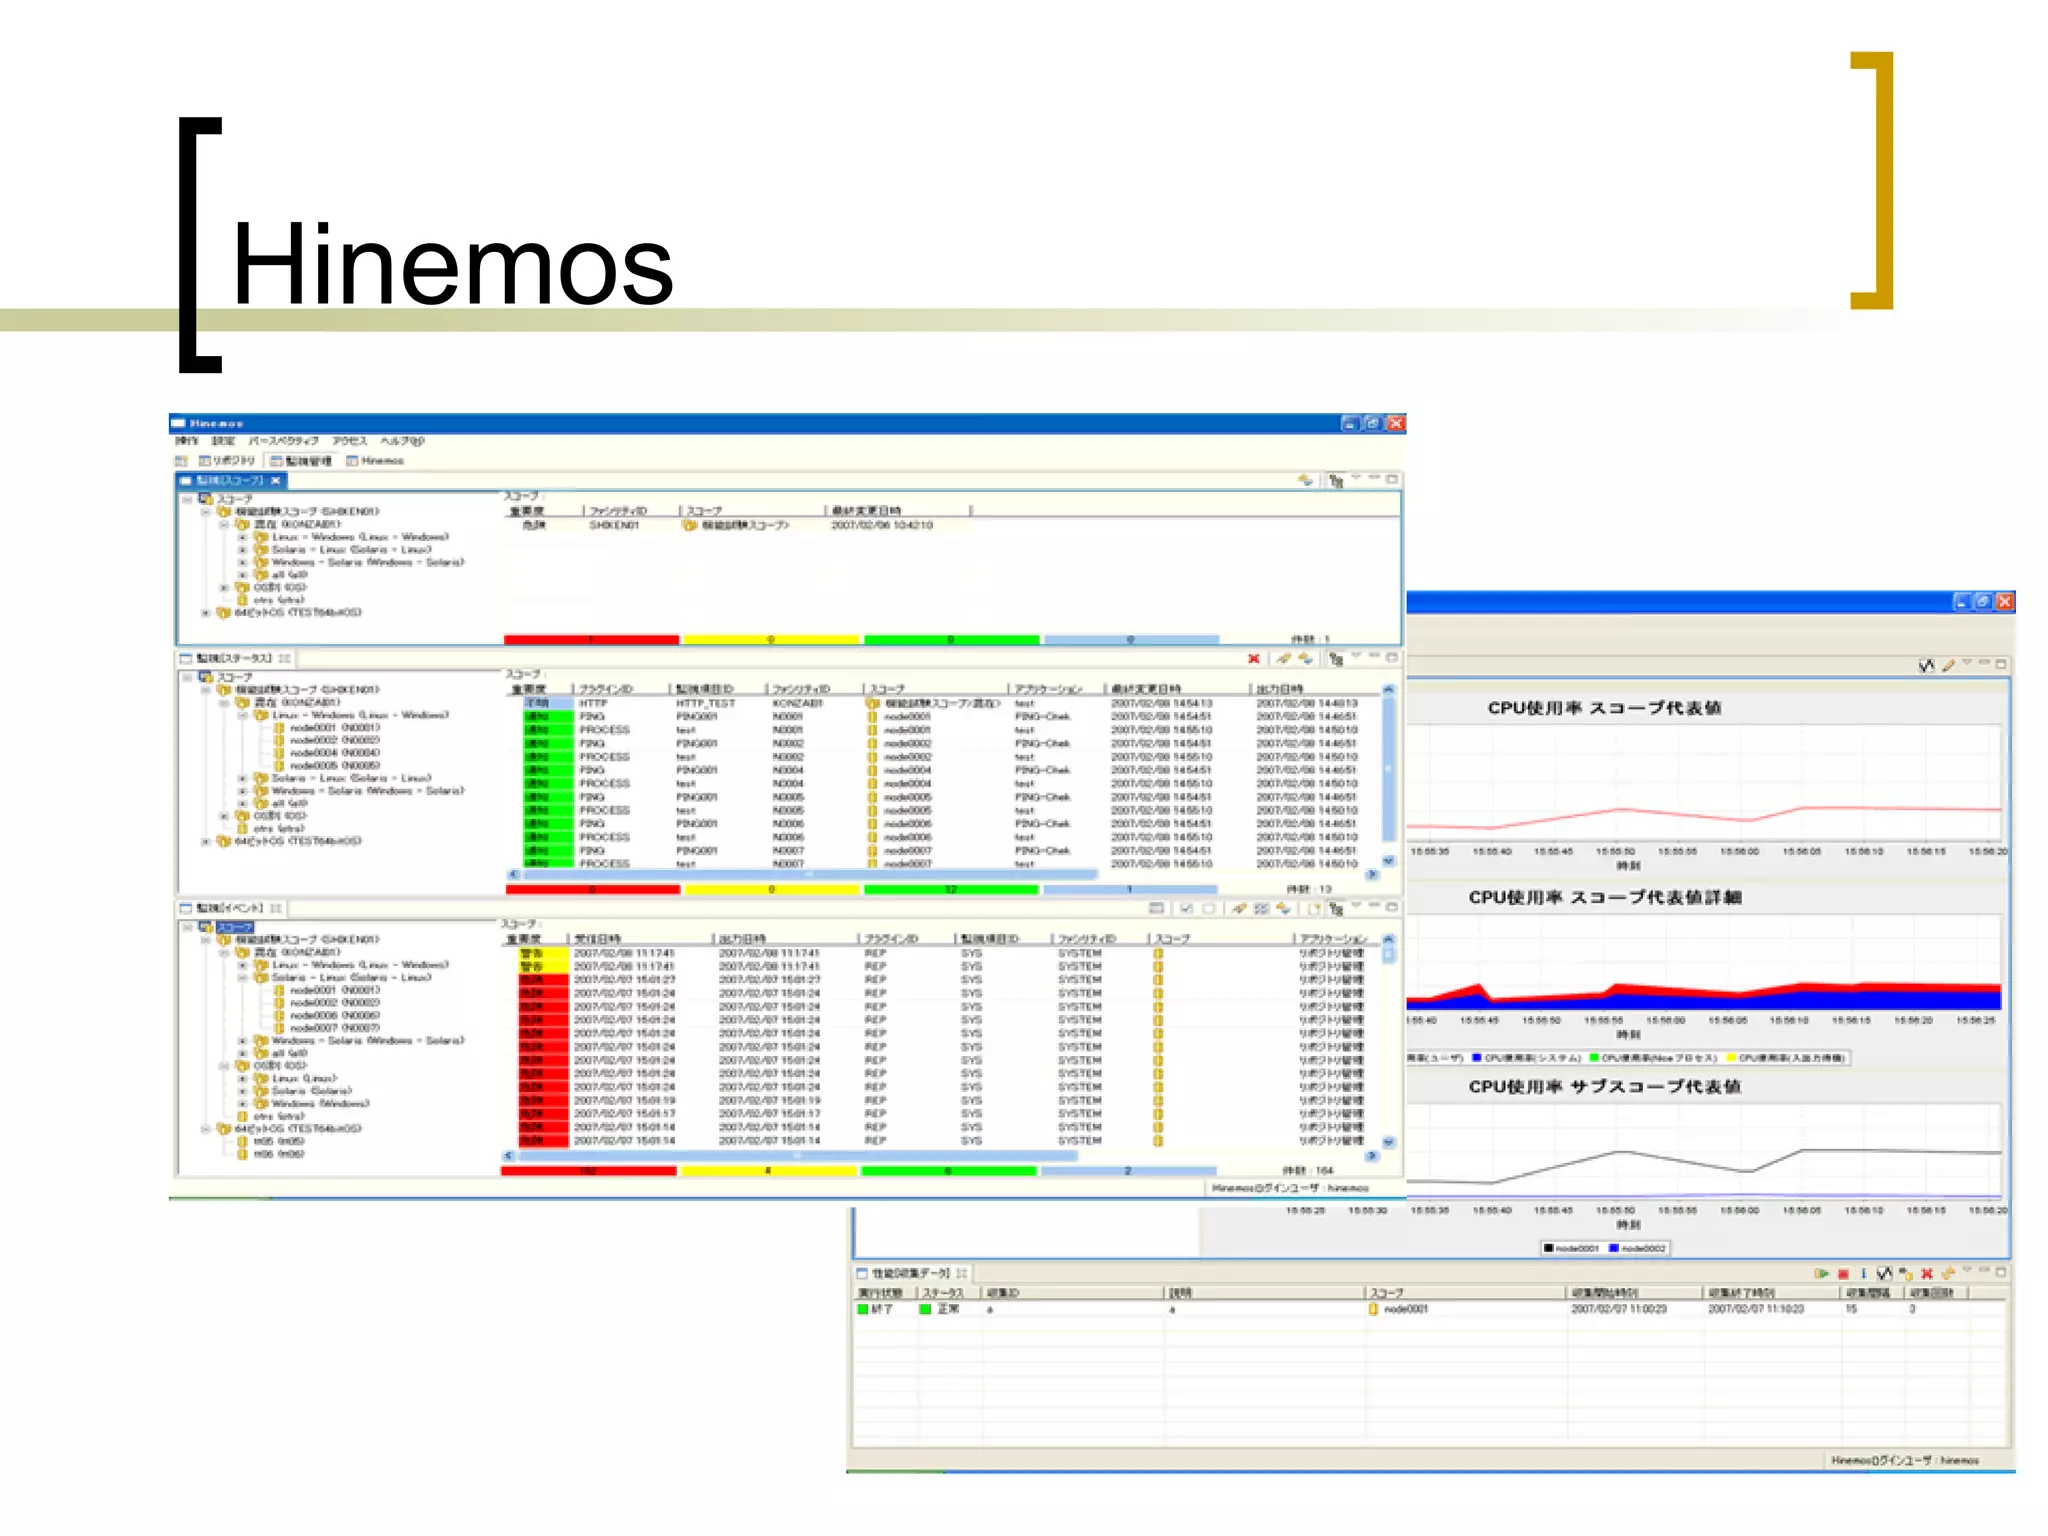The image size is (2048, 1536).
Task: Click red severity bar in 監視[スコープ] panel
Action: click(x=591, y=640)
